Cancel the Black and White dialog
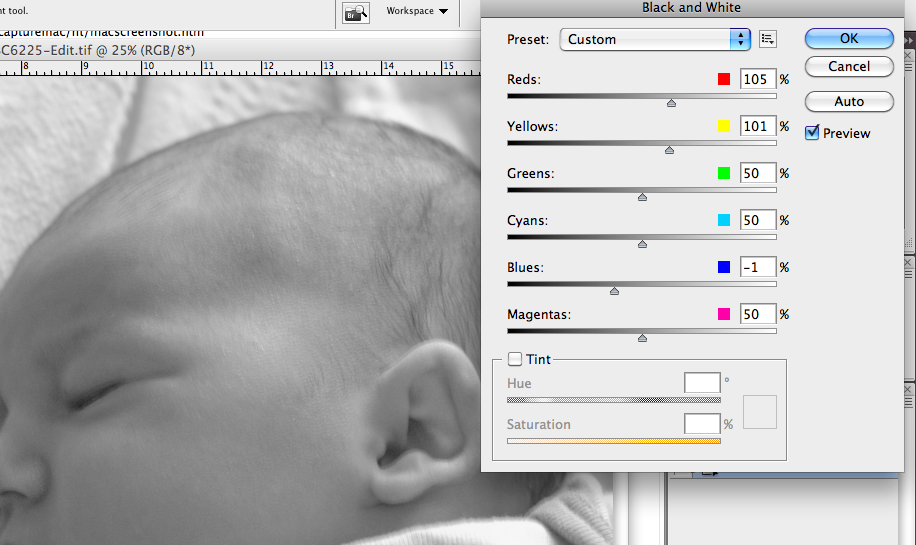The width and height of the screenshot is (916, 545). (849, 67)
